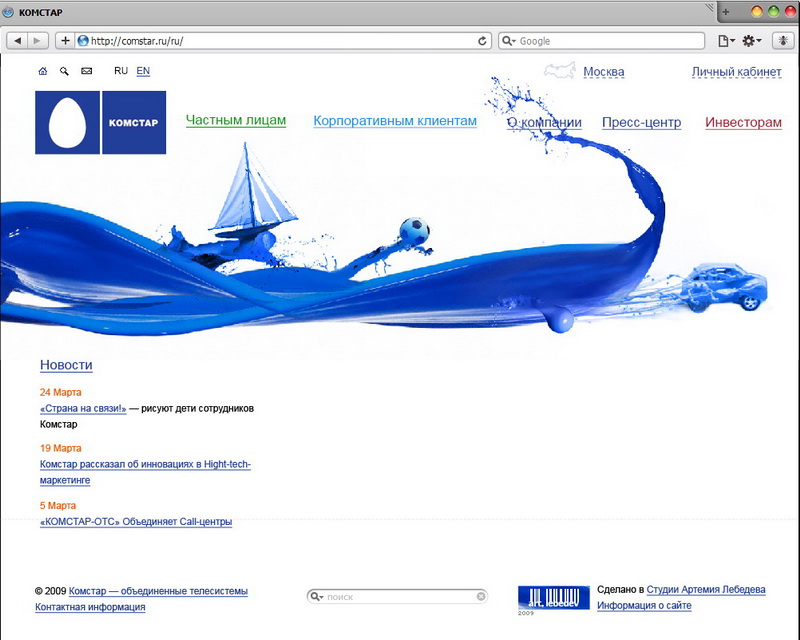Switch the site language to EN

pyautogui.click(x=143, y=71)
